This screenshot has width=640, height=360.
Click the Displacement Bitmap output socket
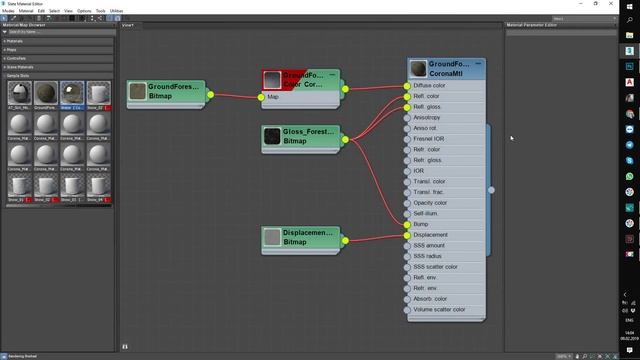coord(345,240)
